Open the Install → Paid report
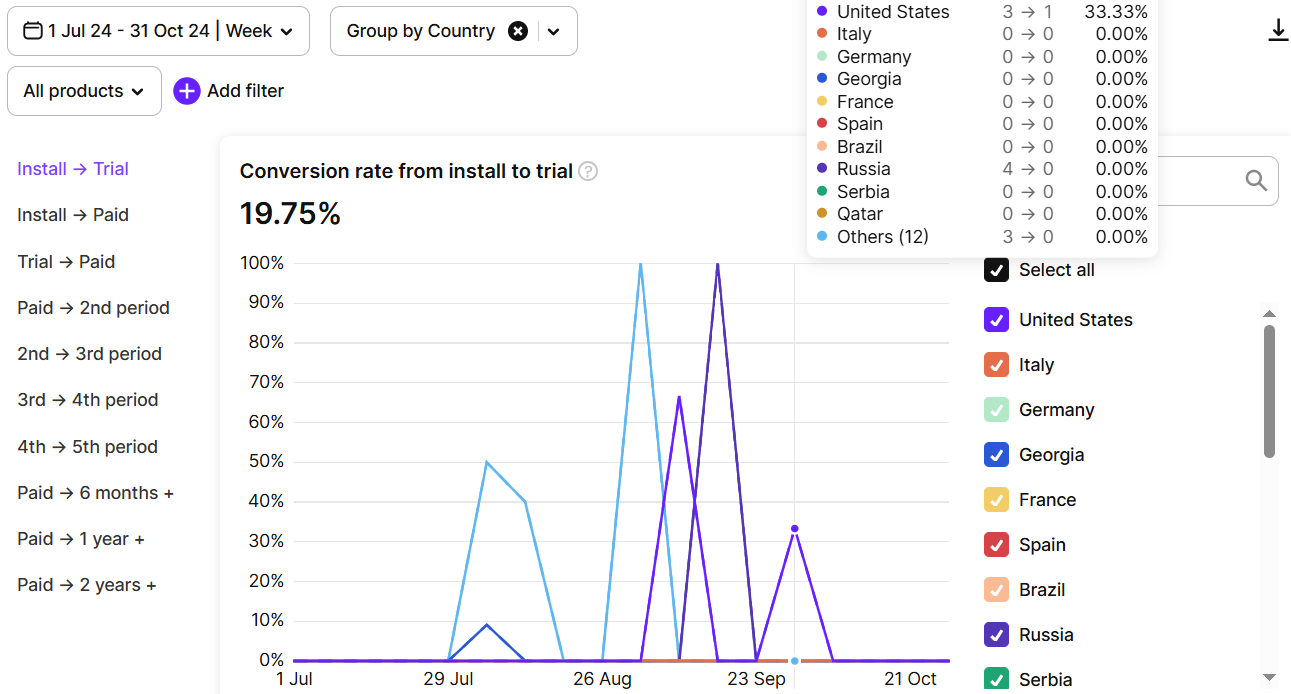 [72, 215]
